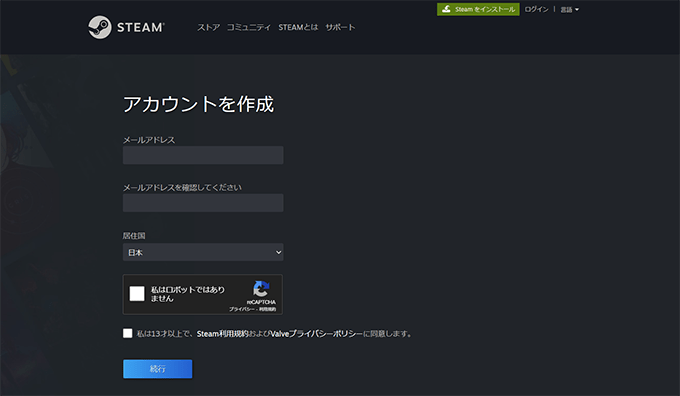
Task: Click the reCAPTCHA logo icon
Action: [x=261, y=289]
